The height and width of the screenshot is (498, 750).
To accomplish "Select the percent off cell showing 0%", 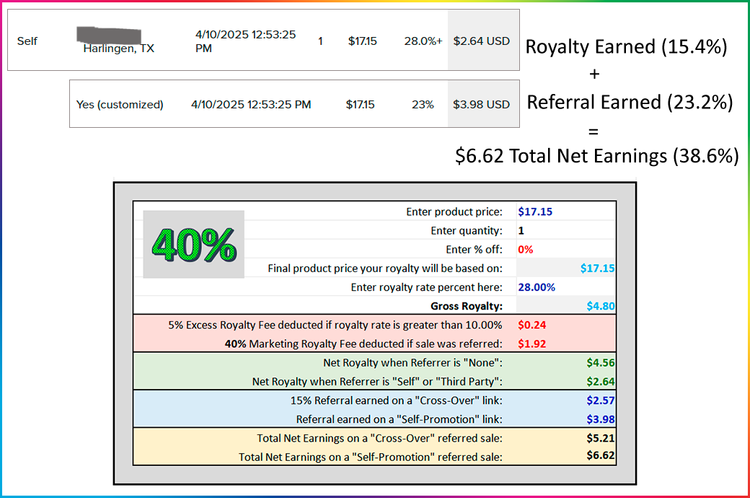I will (x=526, y=249).
